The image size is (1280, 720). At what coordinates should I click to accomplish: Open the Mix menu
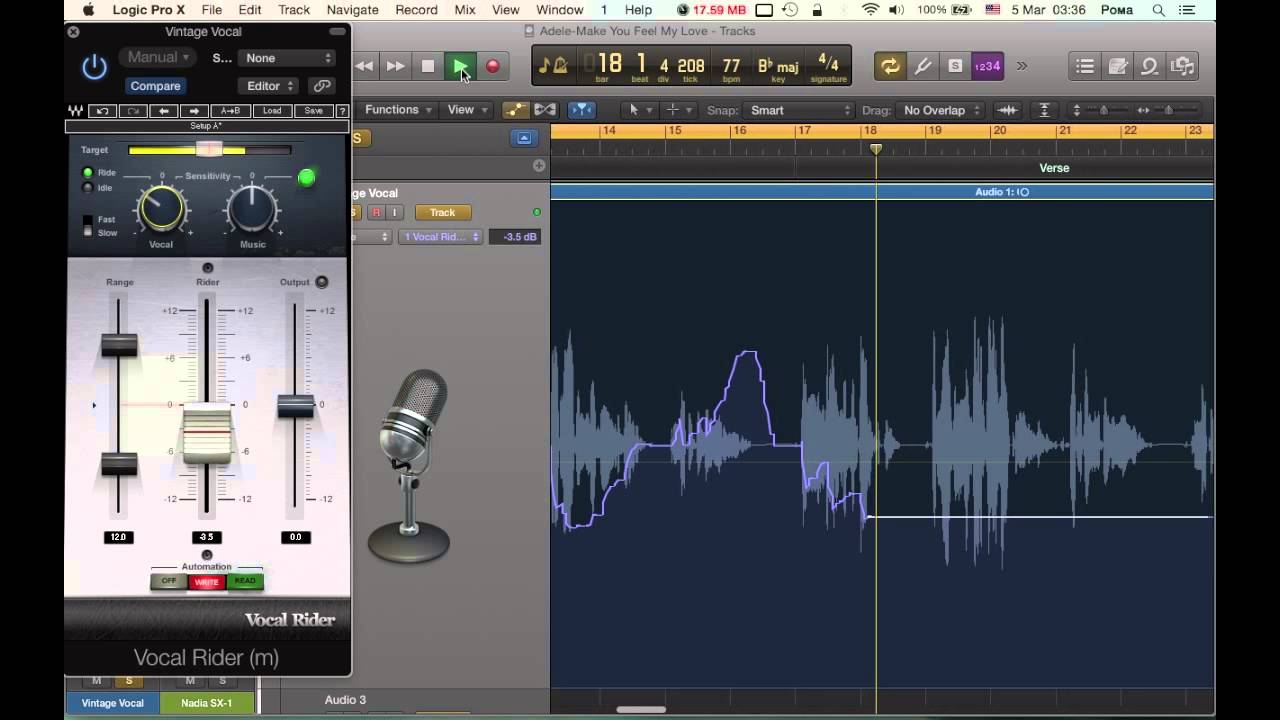pos(465,10)
